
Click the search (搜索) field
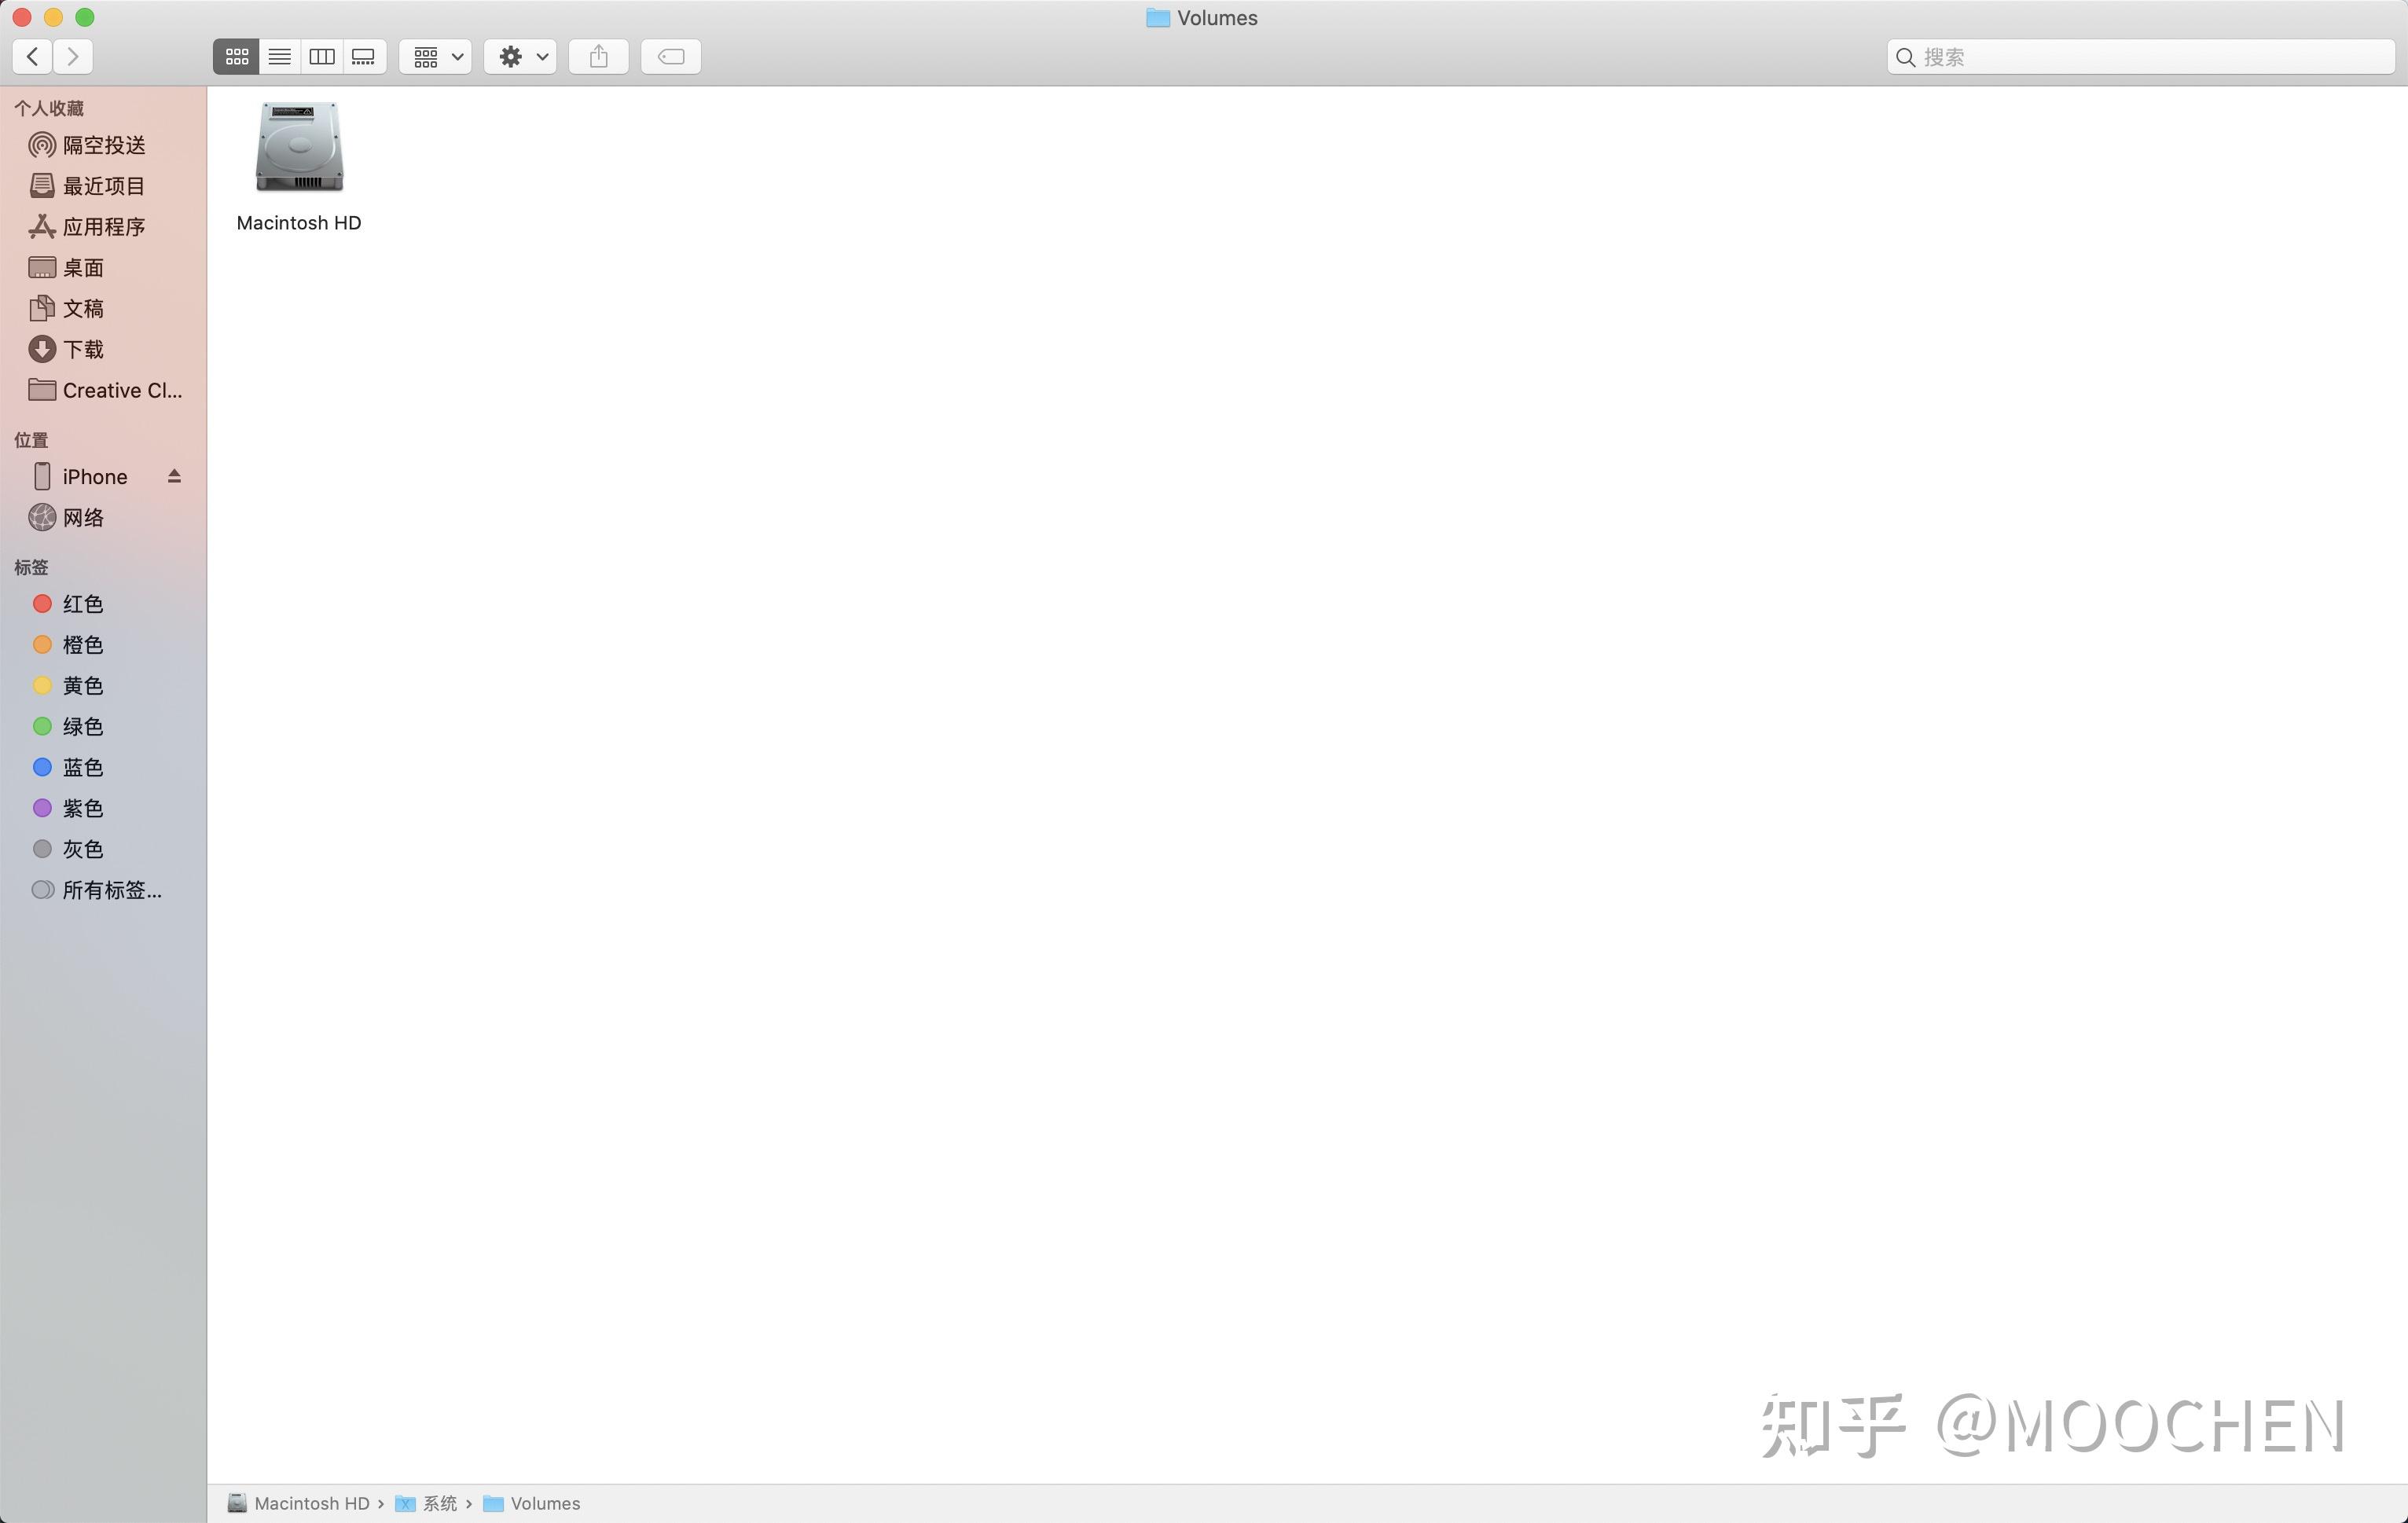2150,57
